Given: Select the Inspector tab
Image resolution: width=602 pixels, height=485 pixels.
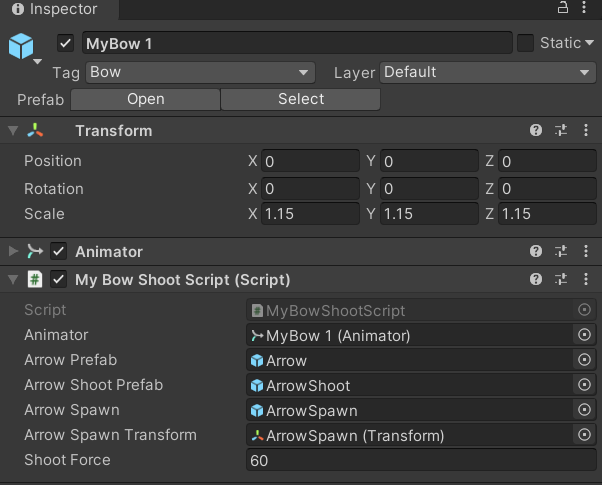Looking at the screenshot, I should [x=56, y=10].
